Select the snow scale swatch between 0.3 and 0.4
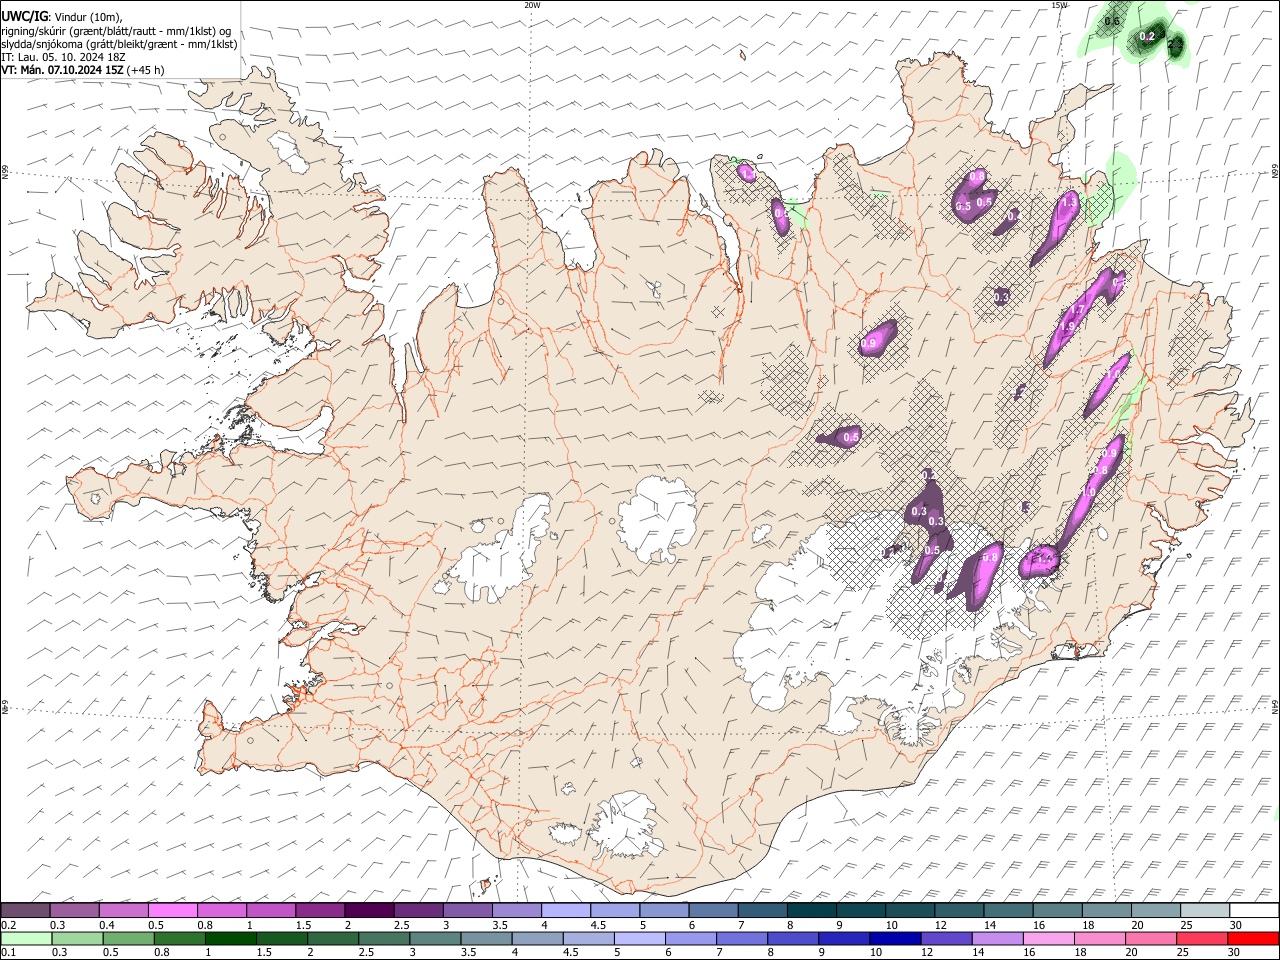 pos(74,910)
